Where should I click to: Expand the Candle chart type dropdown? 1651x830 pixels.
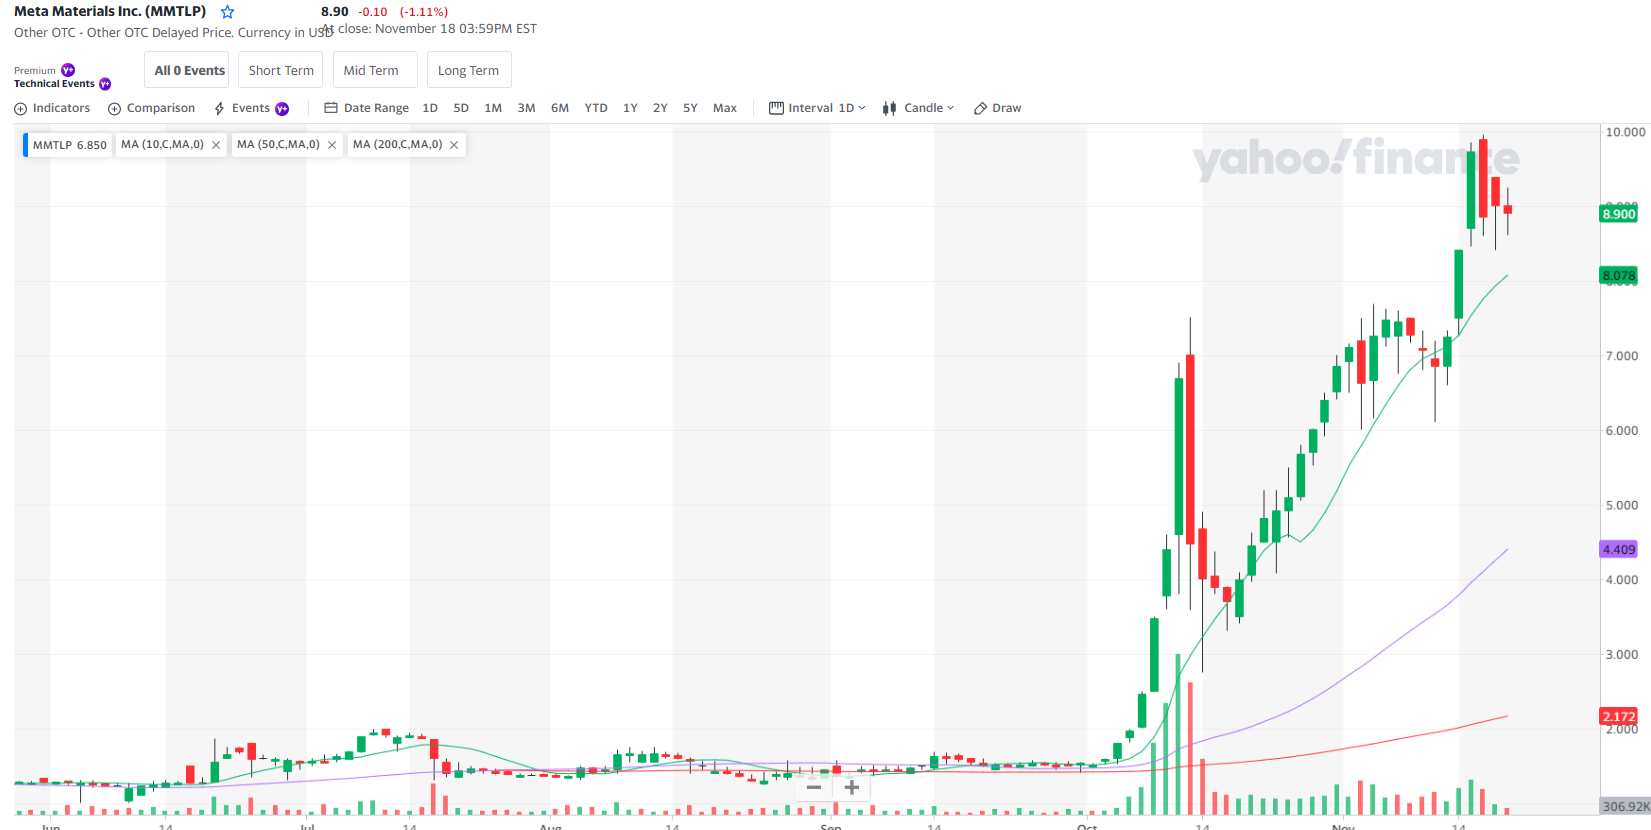click(918, 108)
